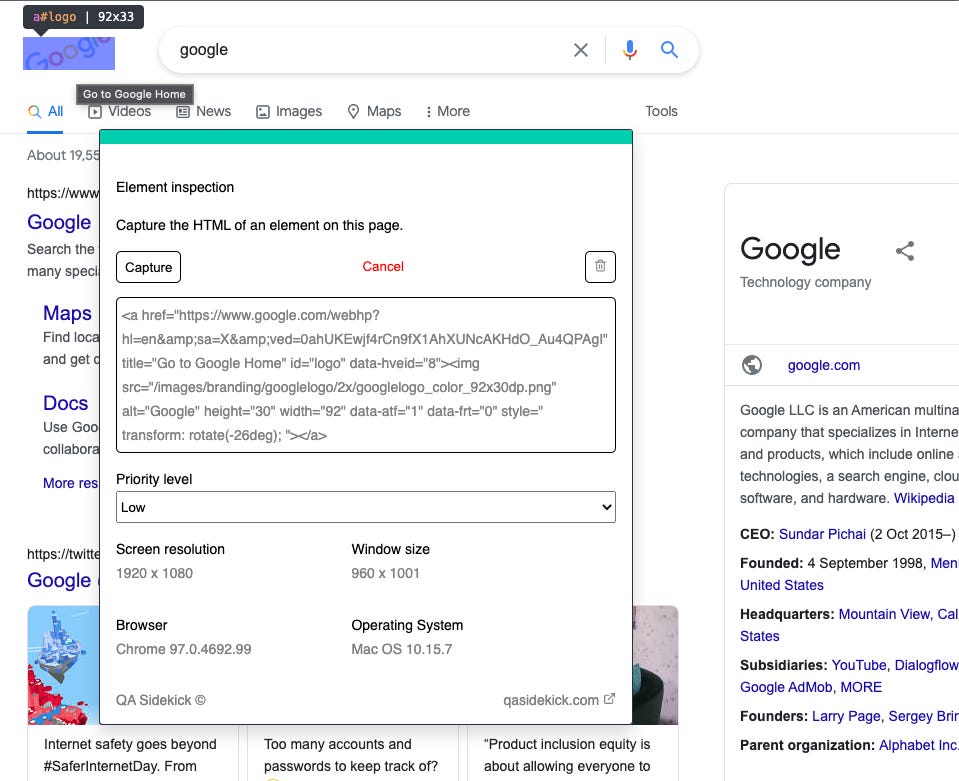Open the Dialogflow subsidiary link
The image size is (959, 781).
point(927,665)
